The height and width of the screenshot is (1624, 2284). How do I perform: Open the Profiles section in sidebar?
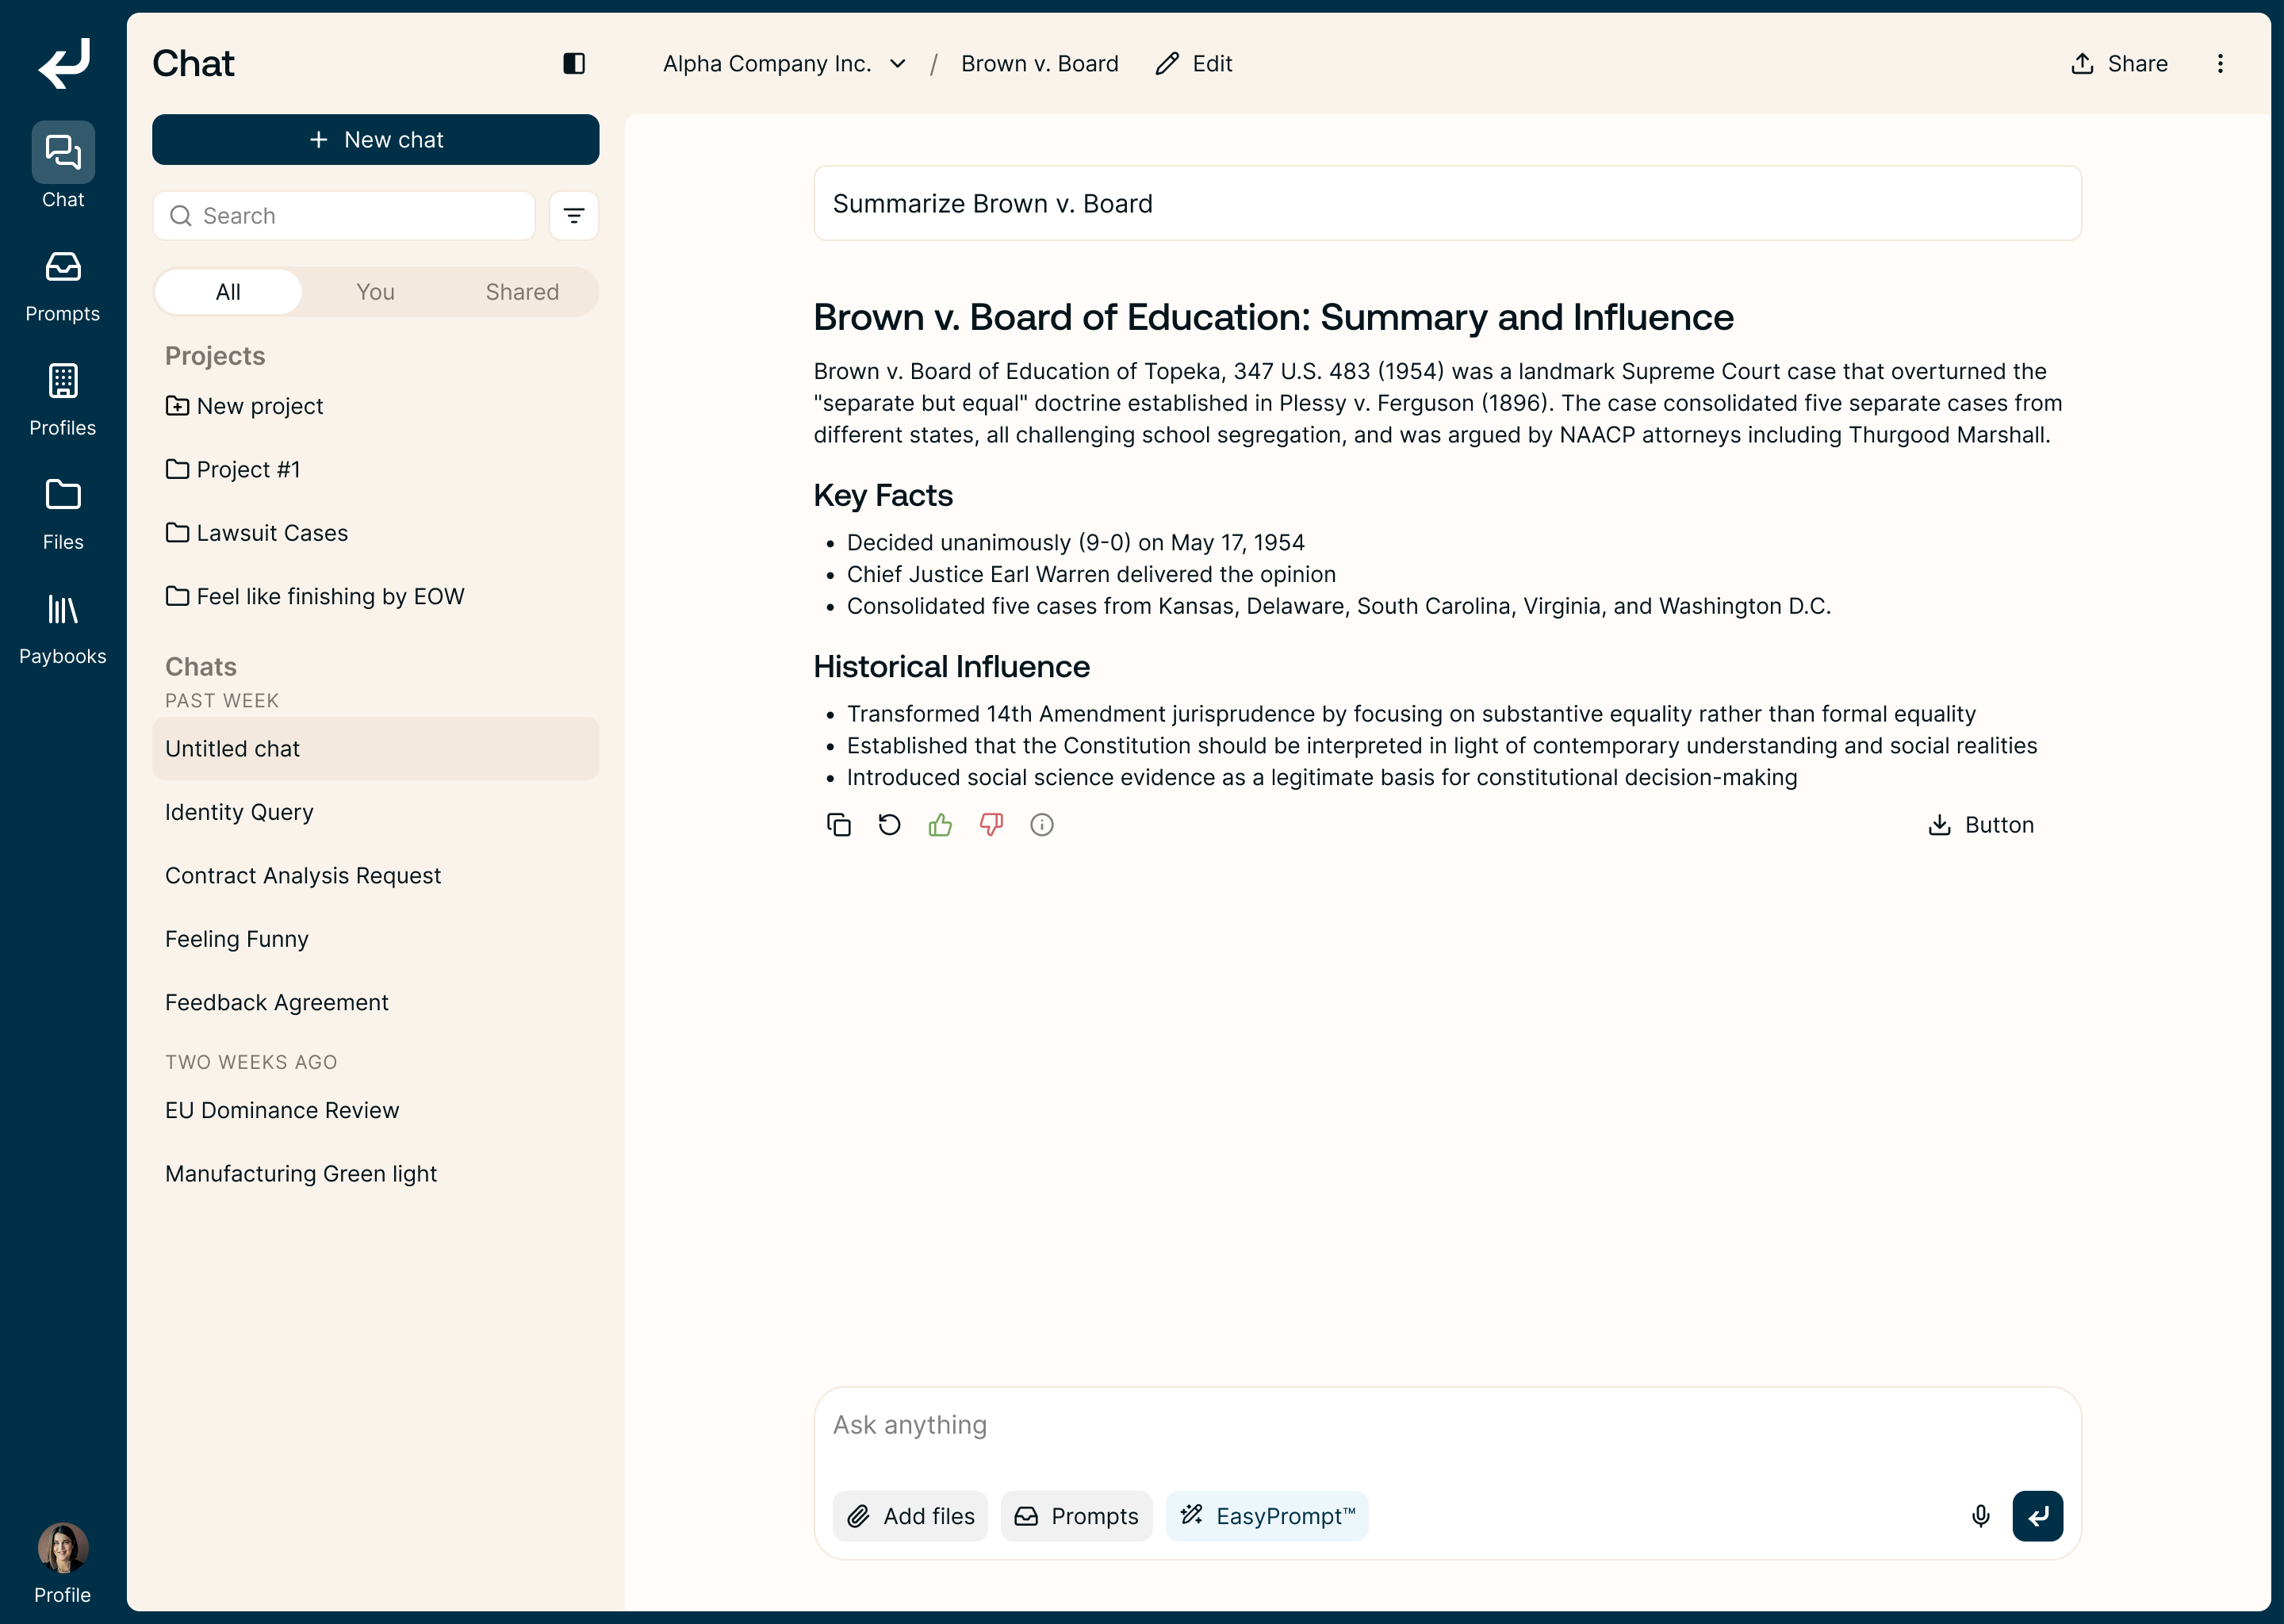pos(63,401)
